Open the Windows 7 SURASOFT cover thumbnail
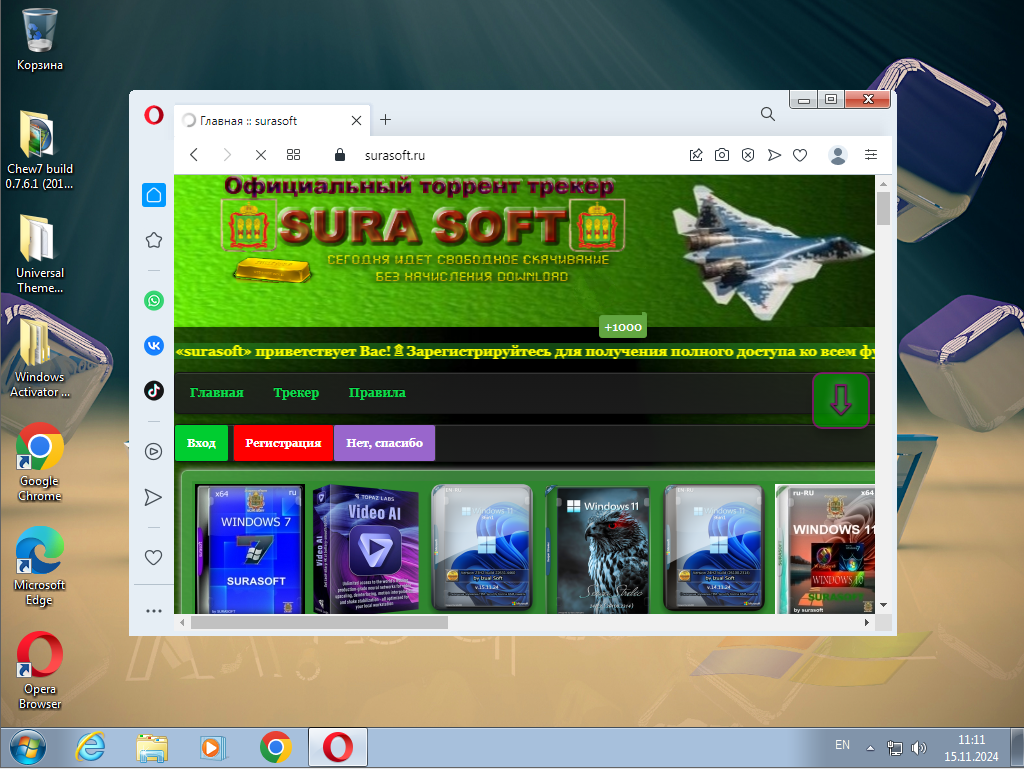Screen dimensions: 1024x769 tap(251, 549)
